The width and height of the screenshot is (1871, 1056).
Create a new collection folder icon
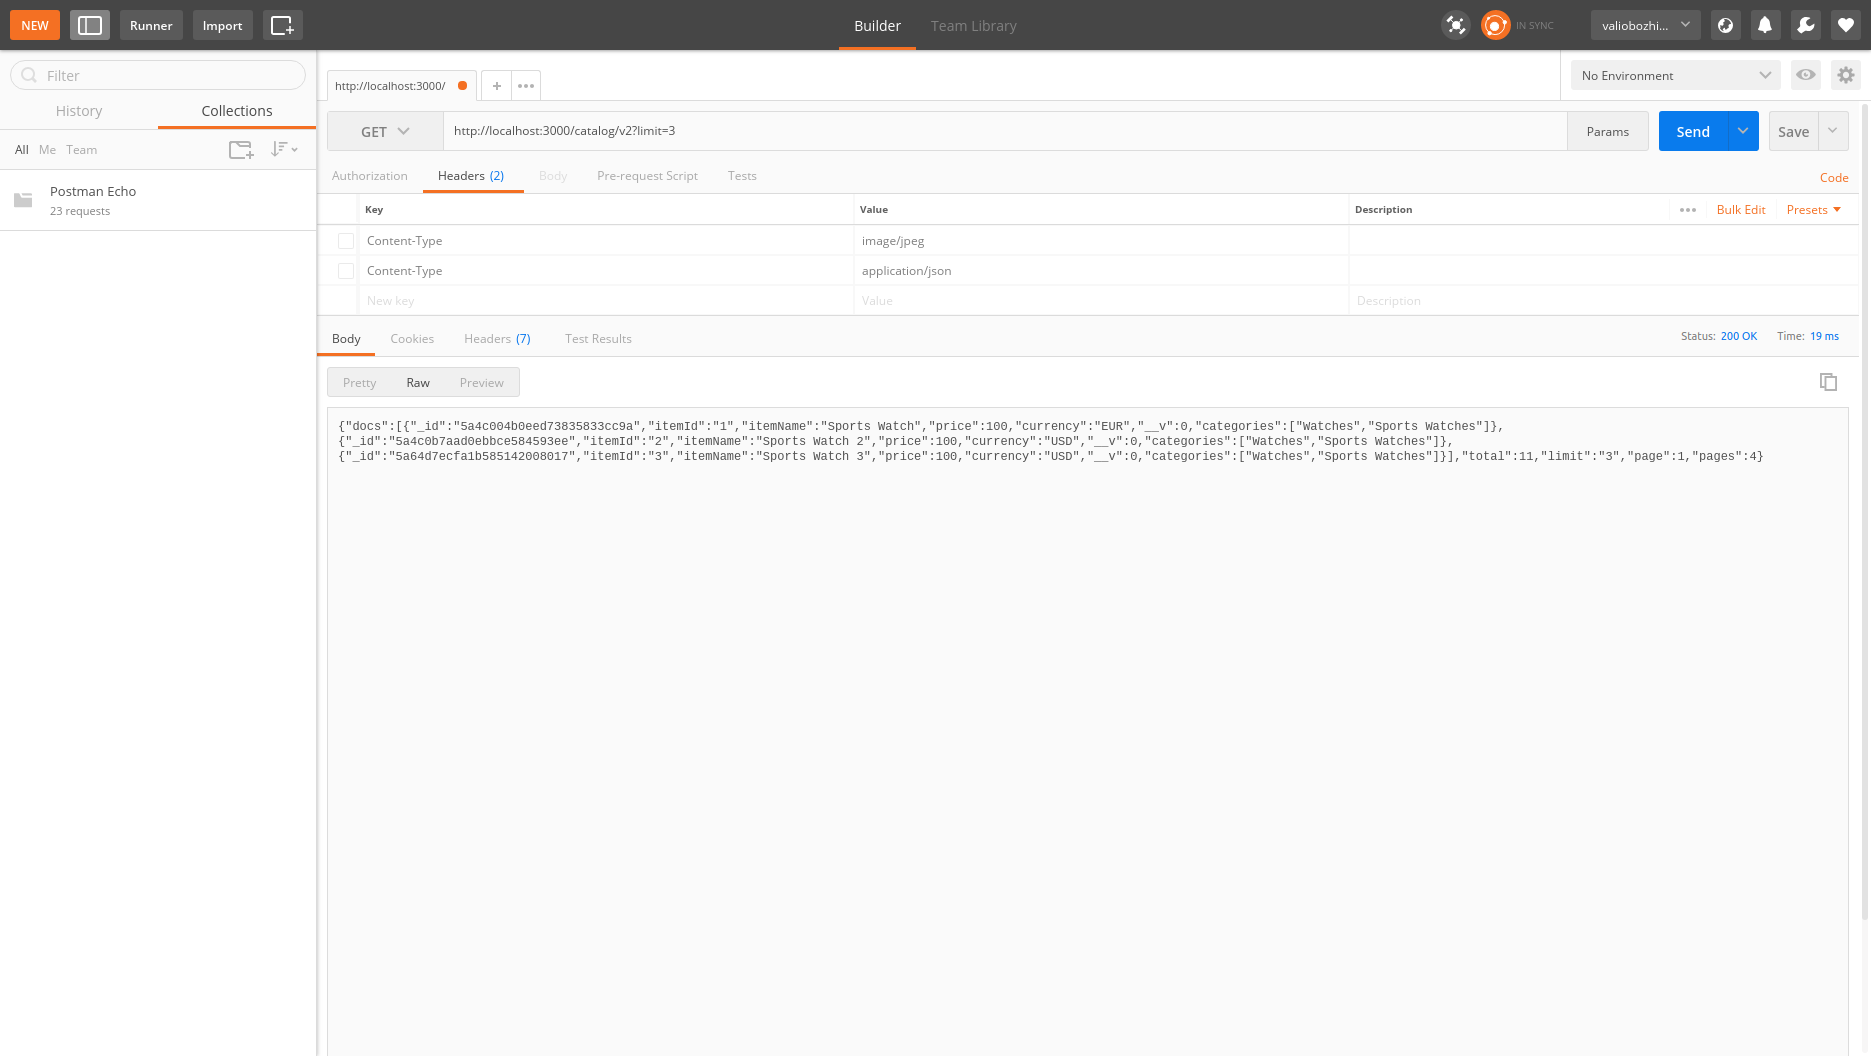(241, 150)
